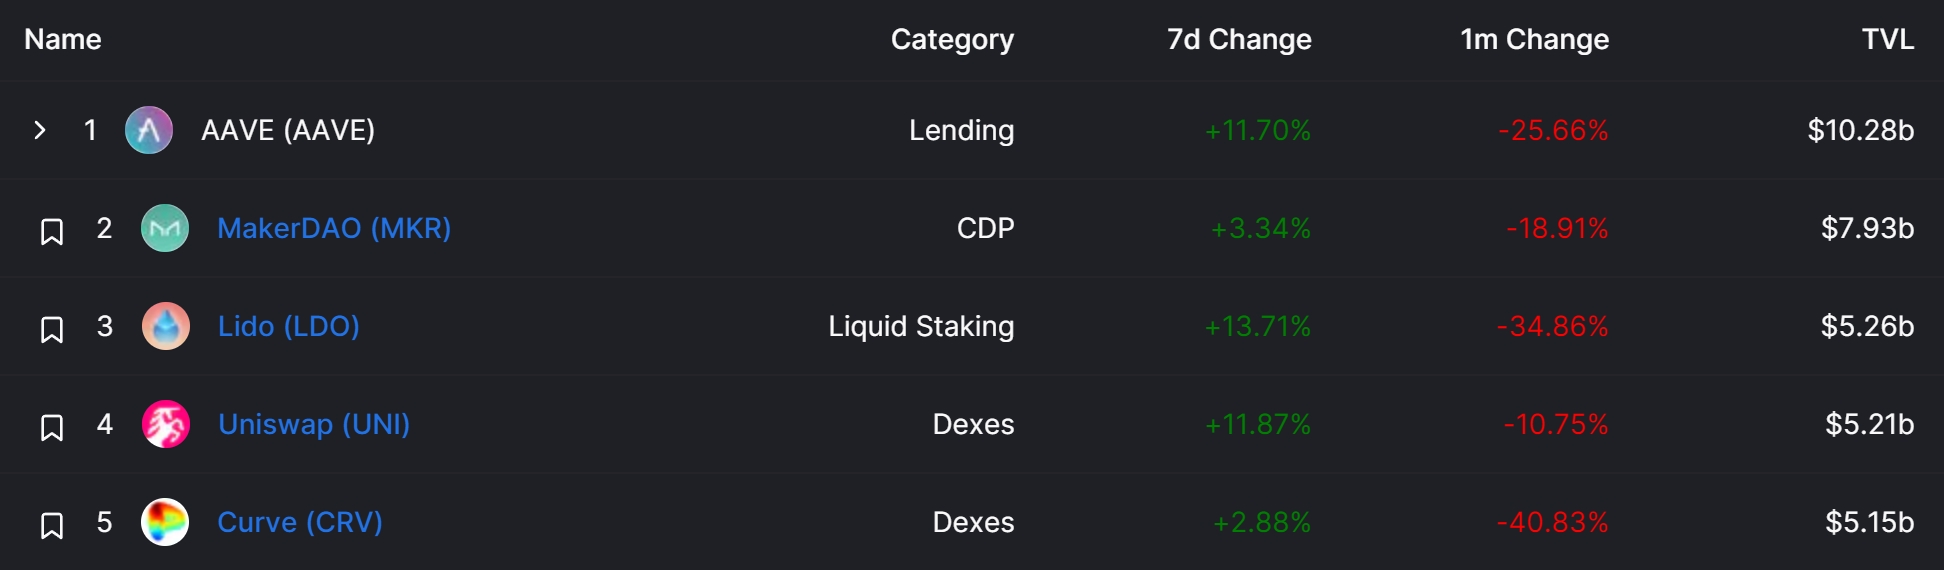Open the Uniswap (UNI) link
The width and height of the screenshot is (1944, 570).
(x=314, y=424)
